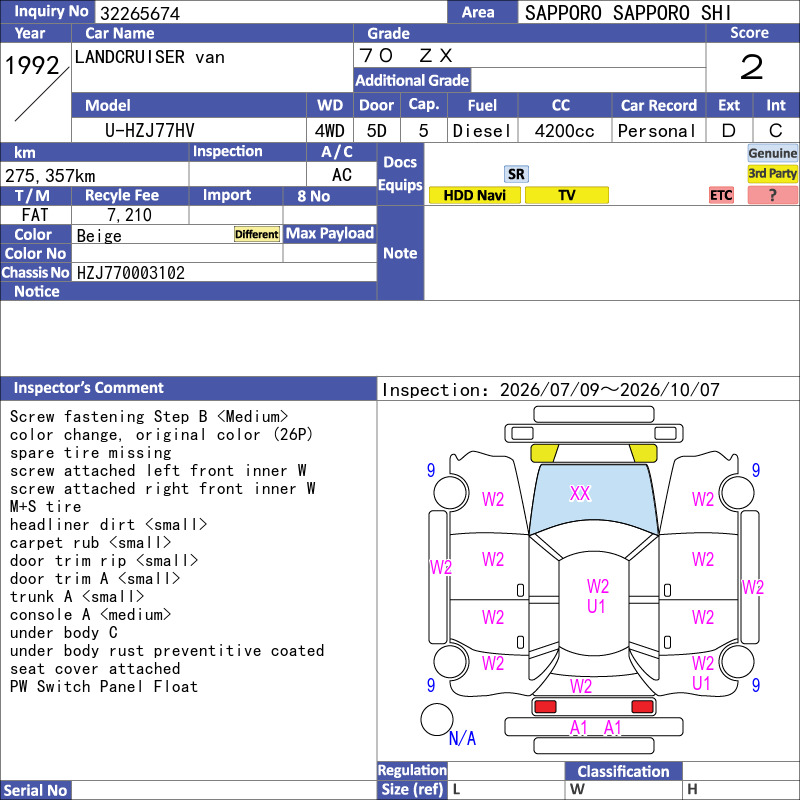
Task: Click the yellow TV equipment badge
Action: click(x=566, y=195)
